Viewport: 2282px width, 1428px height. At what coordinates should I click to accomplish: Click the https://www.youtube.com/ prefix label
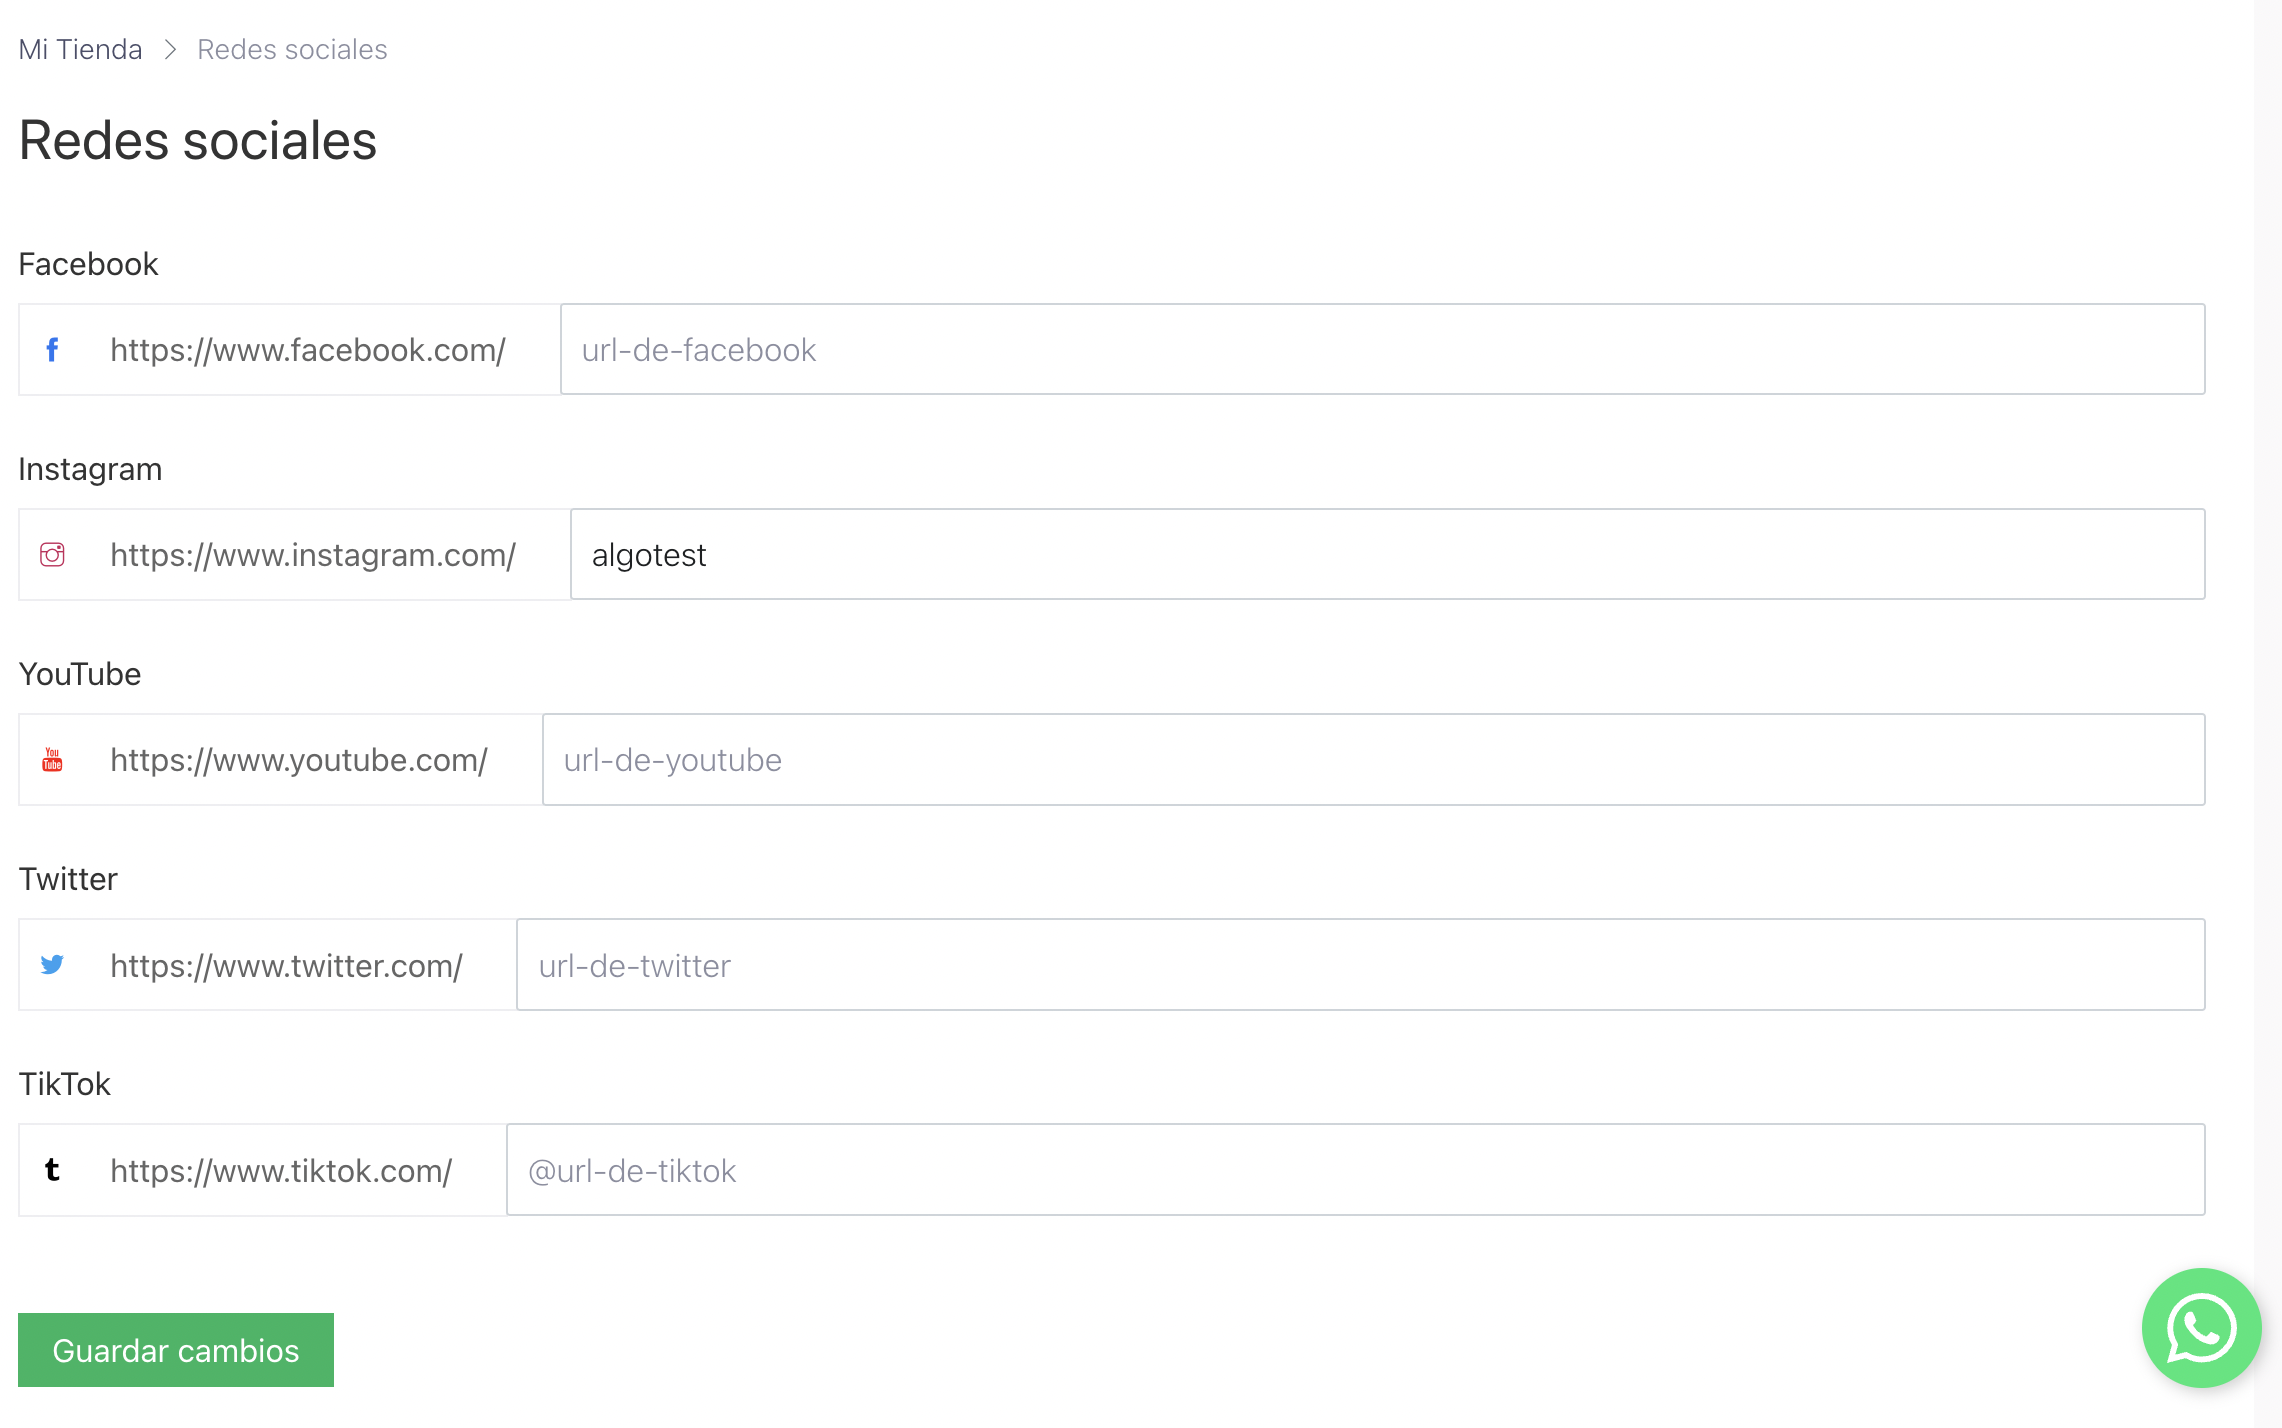coord(299,760)
